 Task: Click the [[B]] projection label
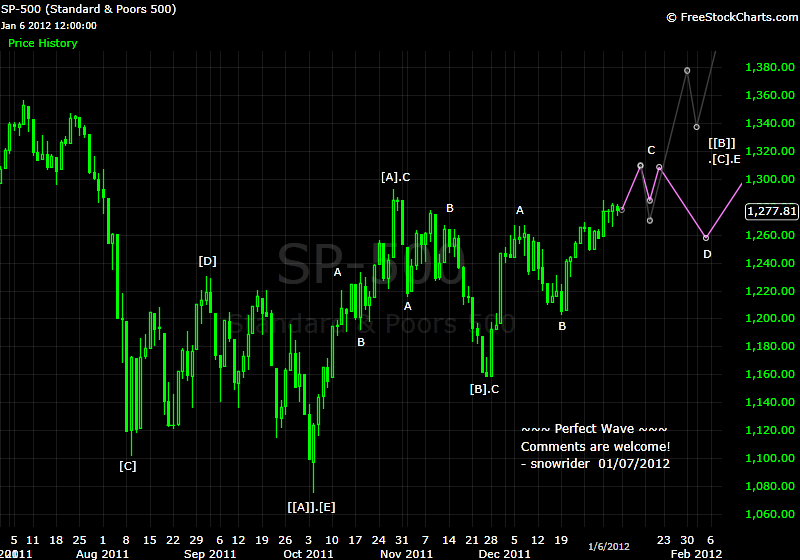pyautogui.click(x=722, y=143)
